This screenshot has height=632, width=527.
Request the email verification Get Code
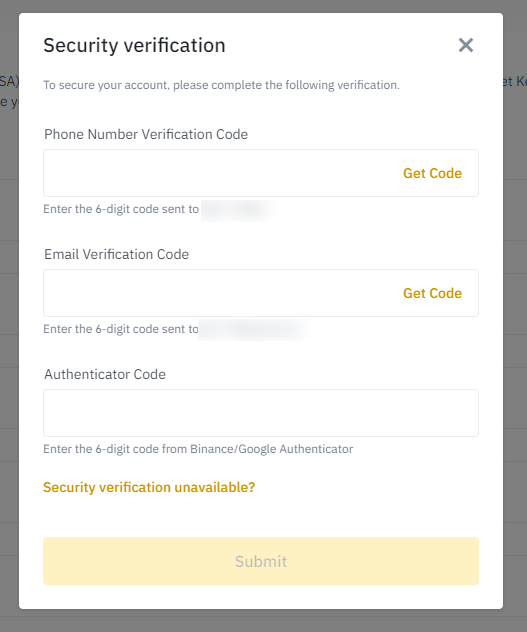(x=432, y=293)
